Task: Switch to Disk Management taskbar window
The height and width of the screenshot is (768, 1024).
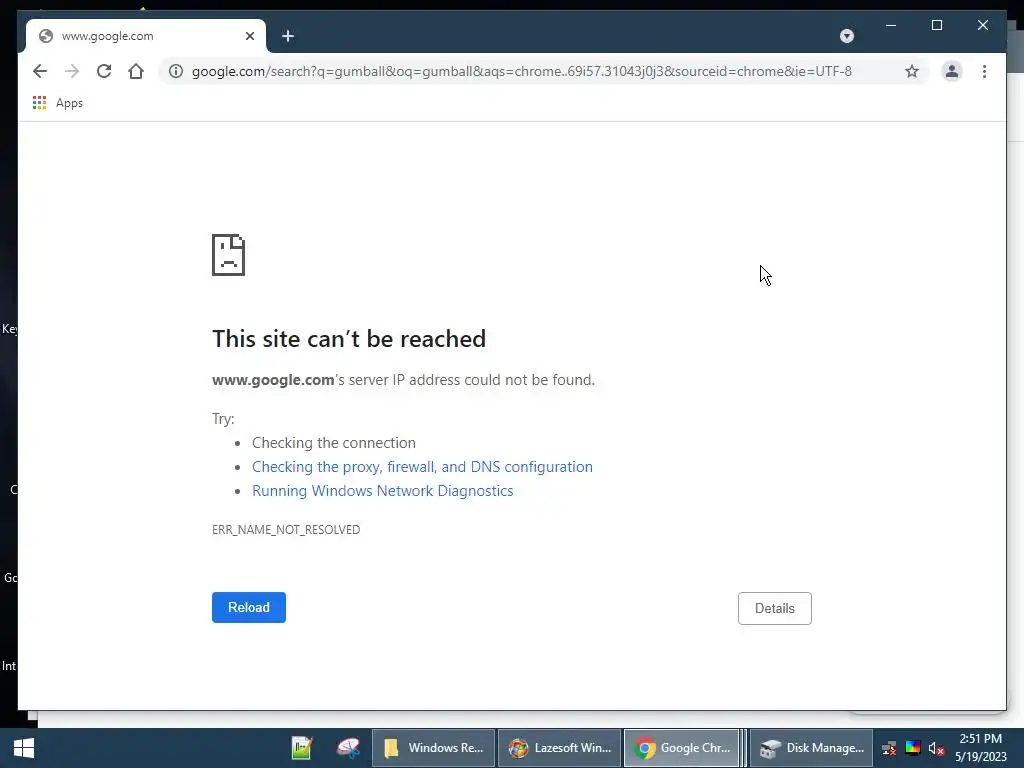Action: click(x=812, y=748)
